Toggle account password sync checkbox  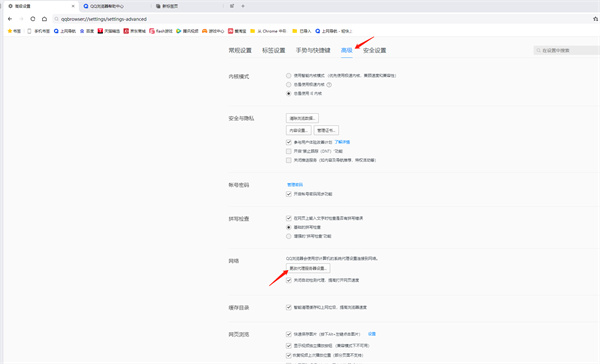[x=289, y=194]
